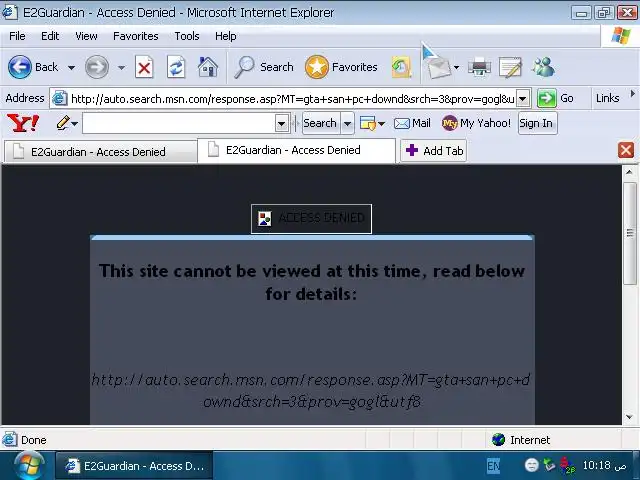Click in the address URL field
The height and width of the screenshot is (480, 640).
(292, 99)
